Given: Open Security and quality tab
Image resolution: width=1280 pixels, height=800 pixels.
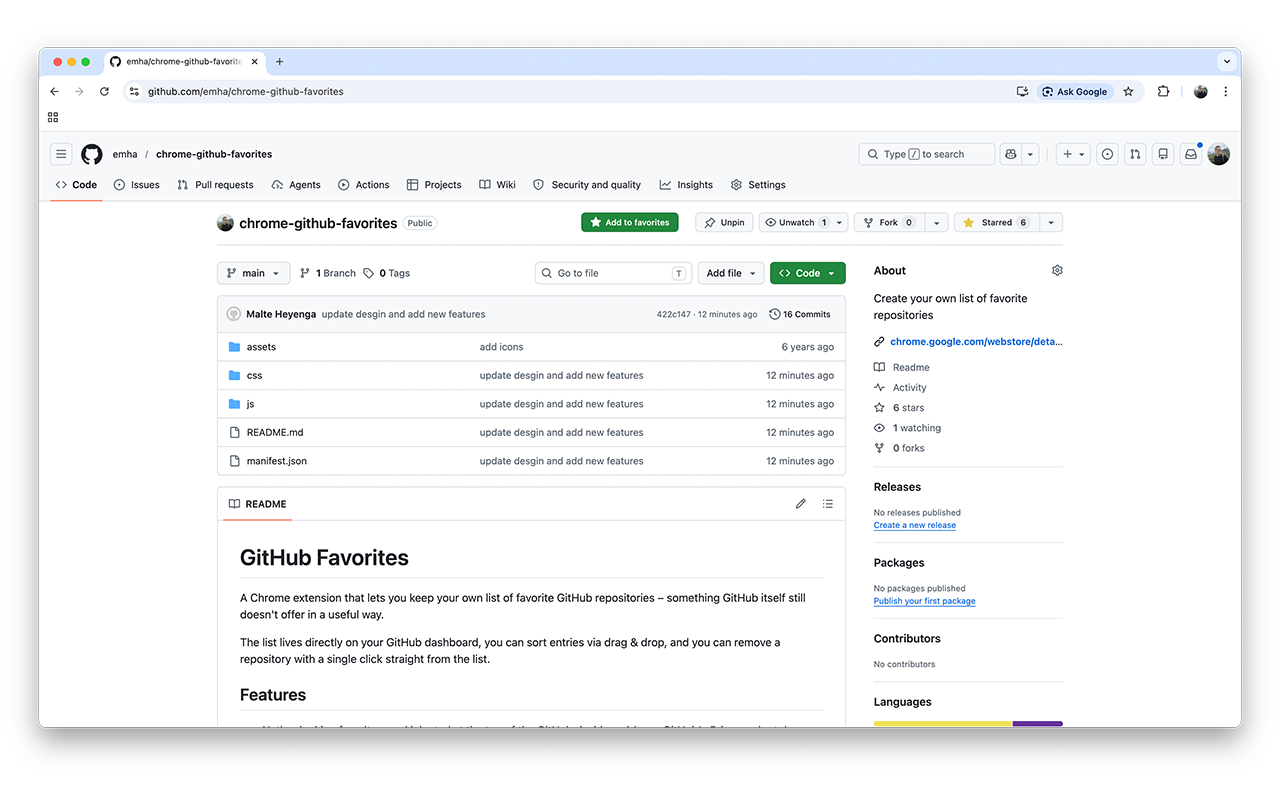Looking at the screenshot, I should [587, 185].
